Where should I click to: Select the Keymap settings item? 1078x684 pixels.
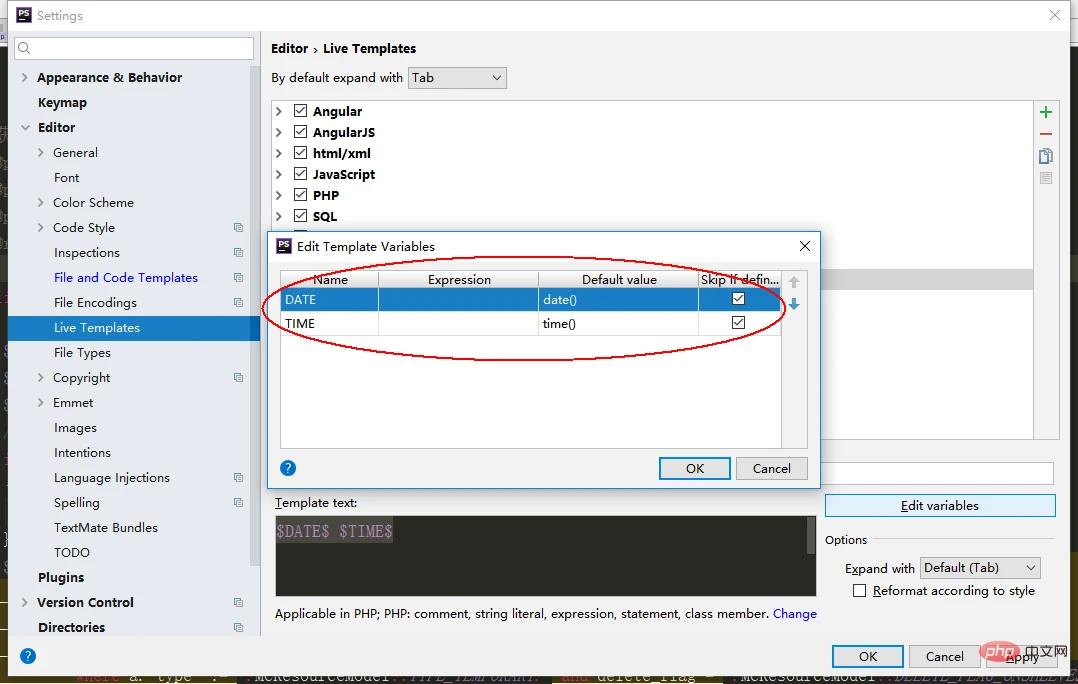[62, 103]
